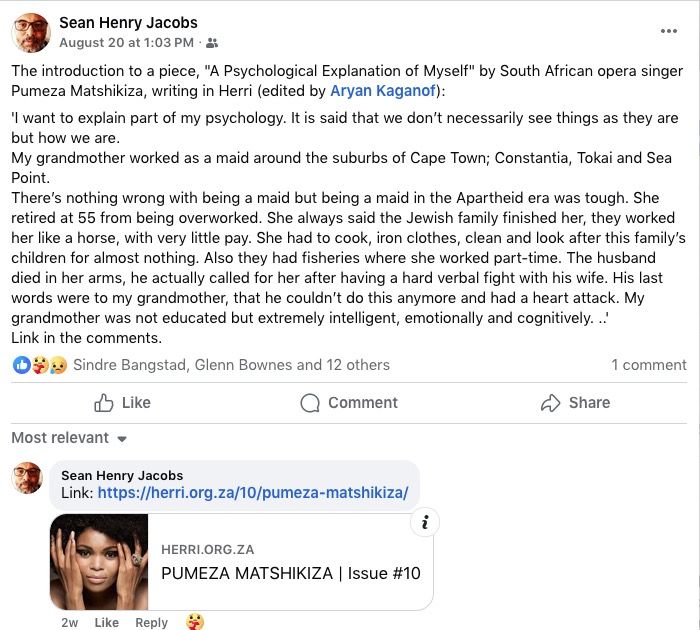
Task: Click the August 20 post timestamp
Action: (x=126, y=43)
